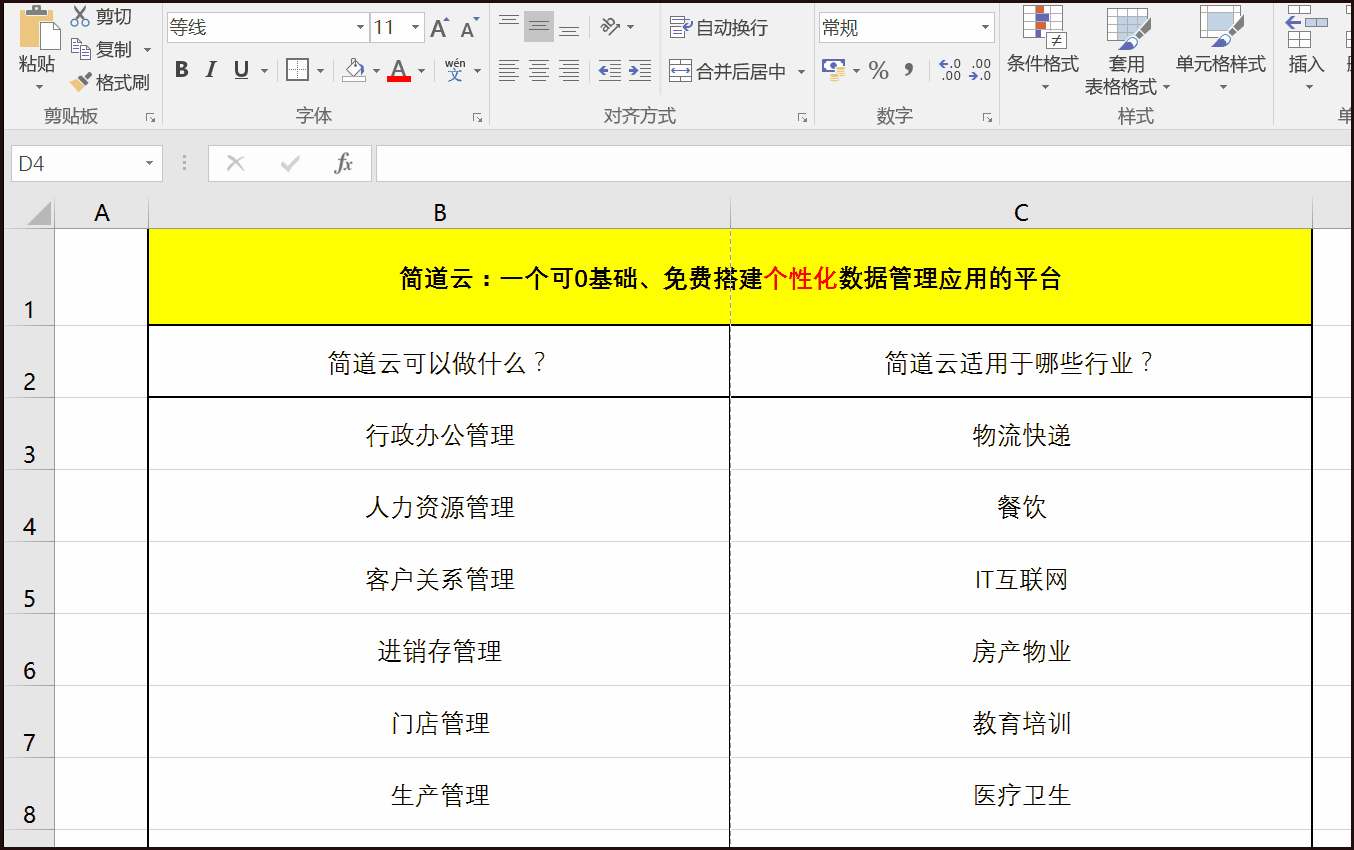Select cell 教育培训
The width and height of the screenshot is (1354, 850).
pos(1021,722)
